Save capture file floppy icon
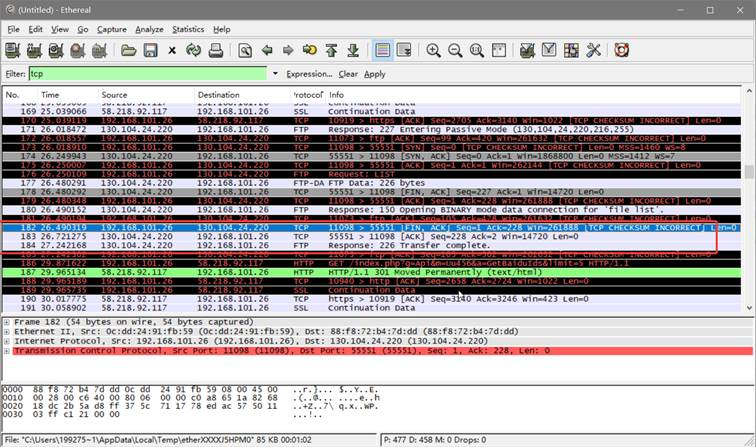This screenshot has width=756, height=447. coord(150,50)
